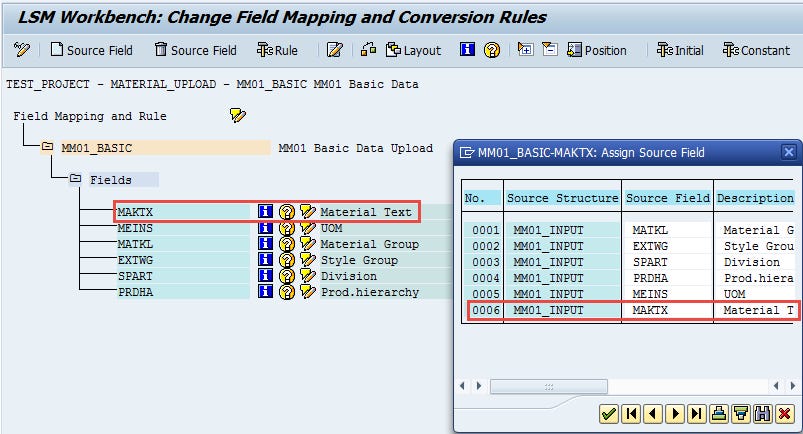Collapse the Fields folder node
The width and height of the screenshot is (803, 434).
75,179
